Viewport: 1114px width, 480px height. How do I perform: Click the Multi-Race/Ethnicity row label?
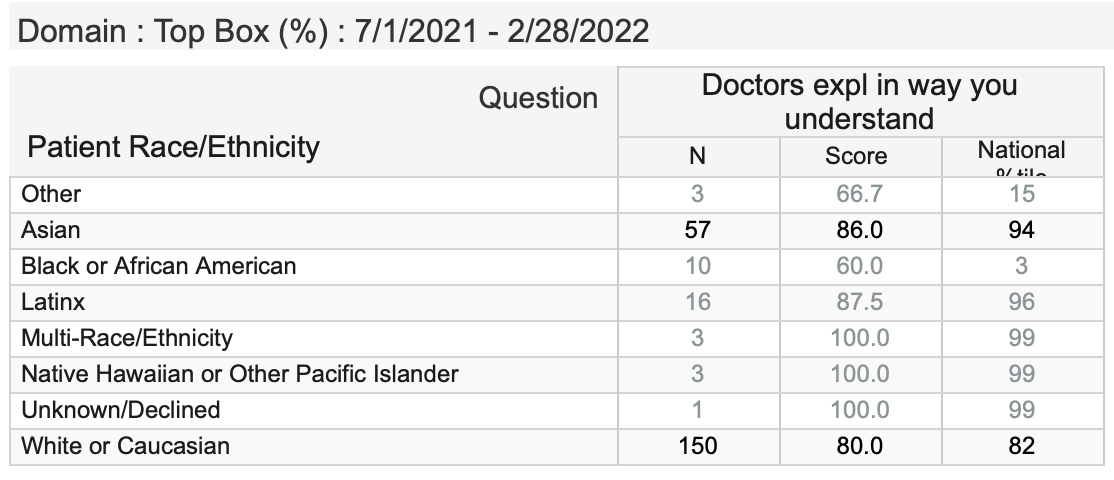point(127,337)
